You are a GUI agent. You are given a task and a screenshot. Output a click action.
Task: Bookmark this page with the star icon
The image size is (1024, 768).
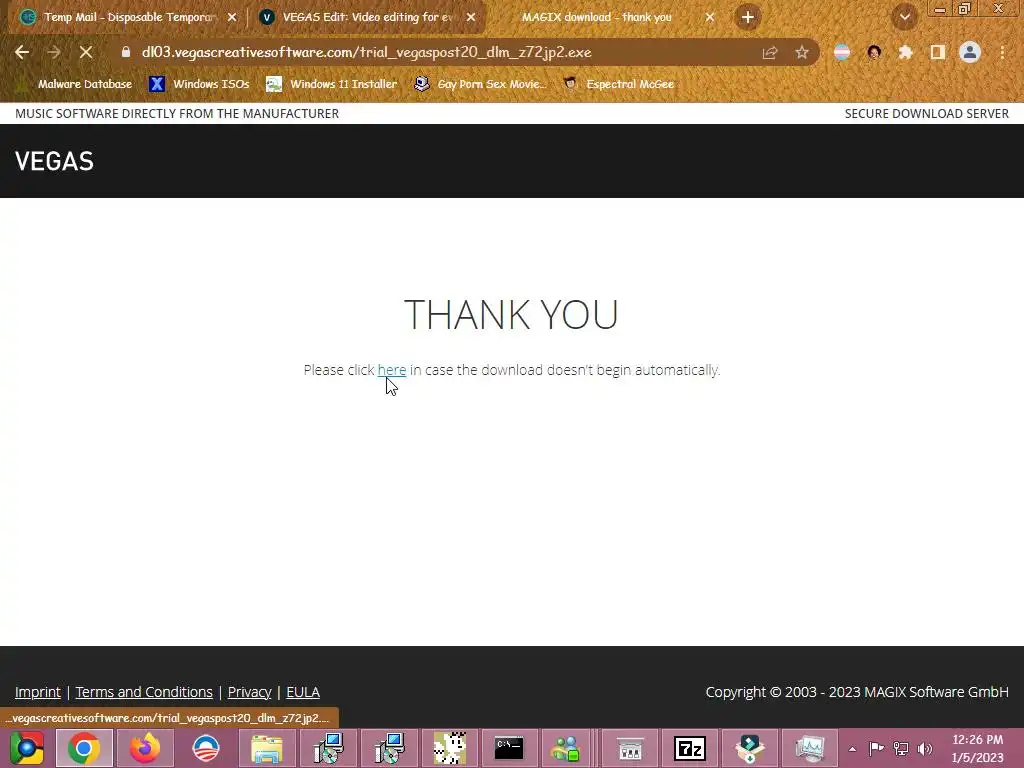coord(802,53)
